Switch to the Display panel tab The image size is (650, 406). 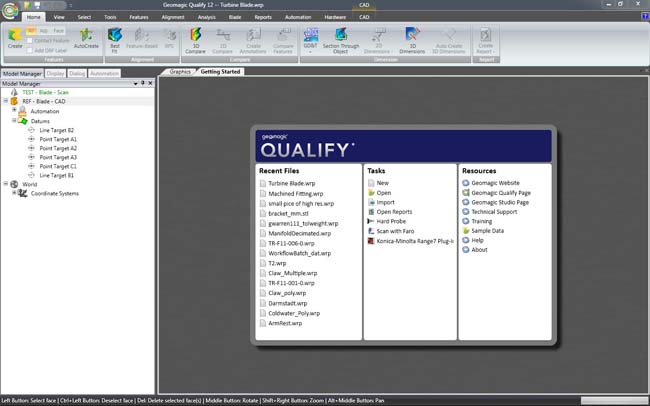(x=55, y=73)
